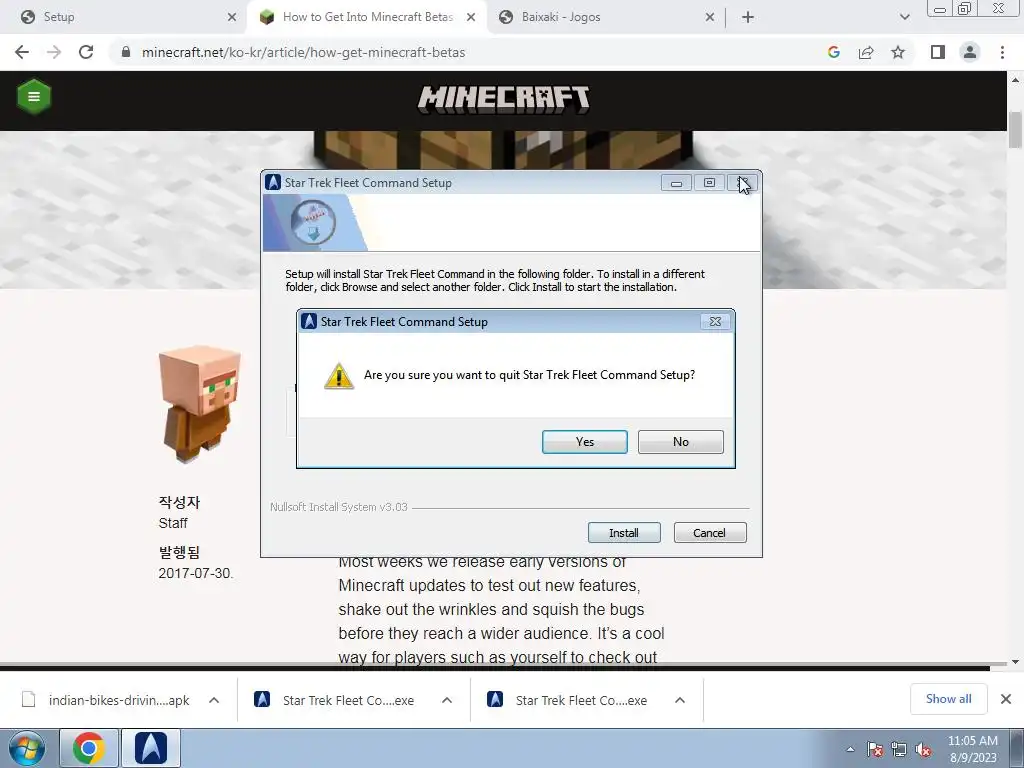
Task: Close the downloads bar
Action: pyautogui.click(x=1006, y=699)
